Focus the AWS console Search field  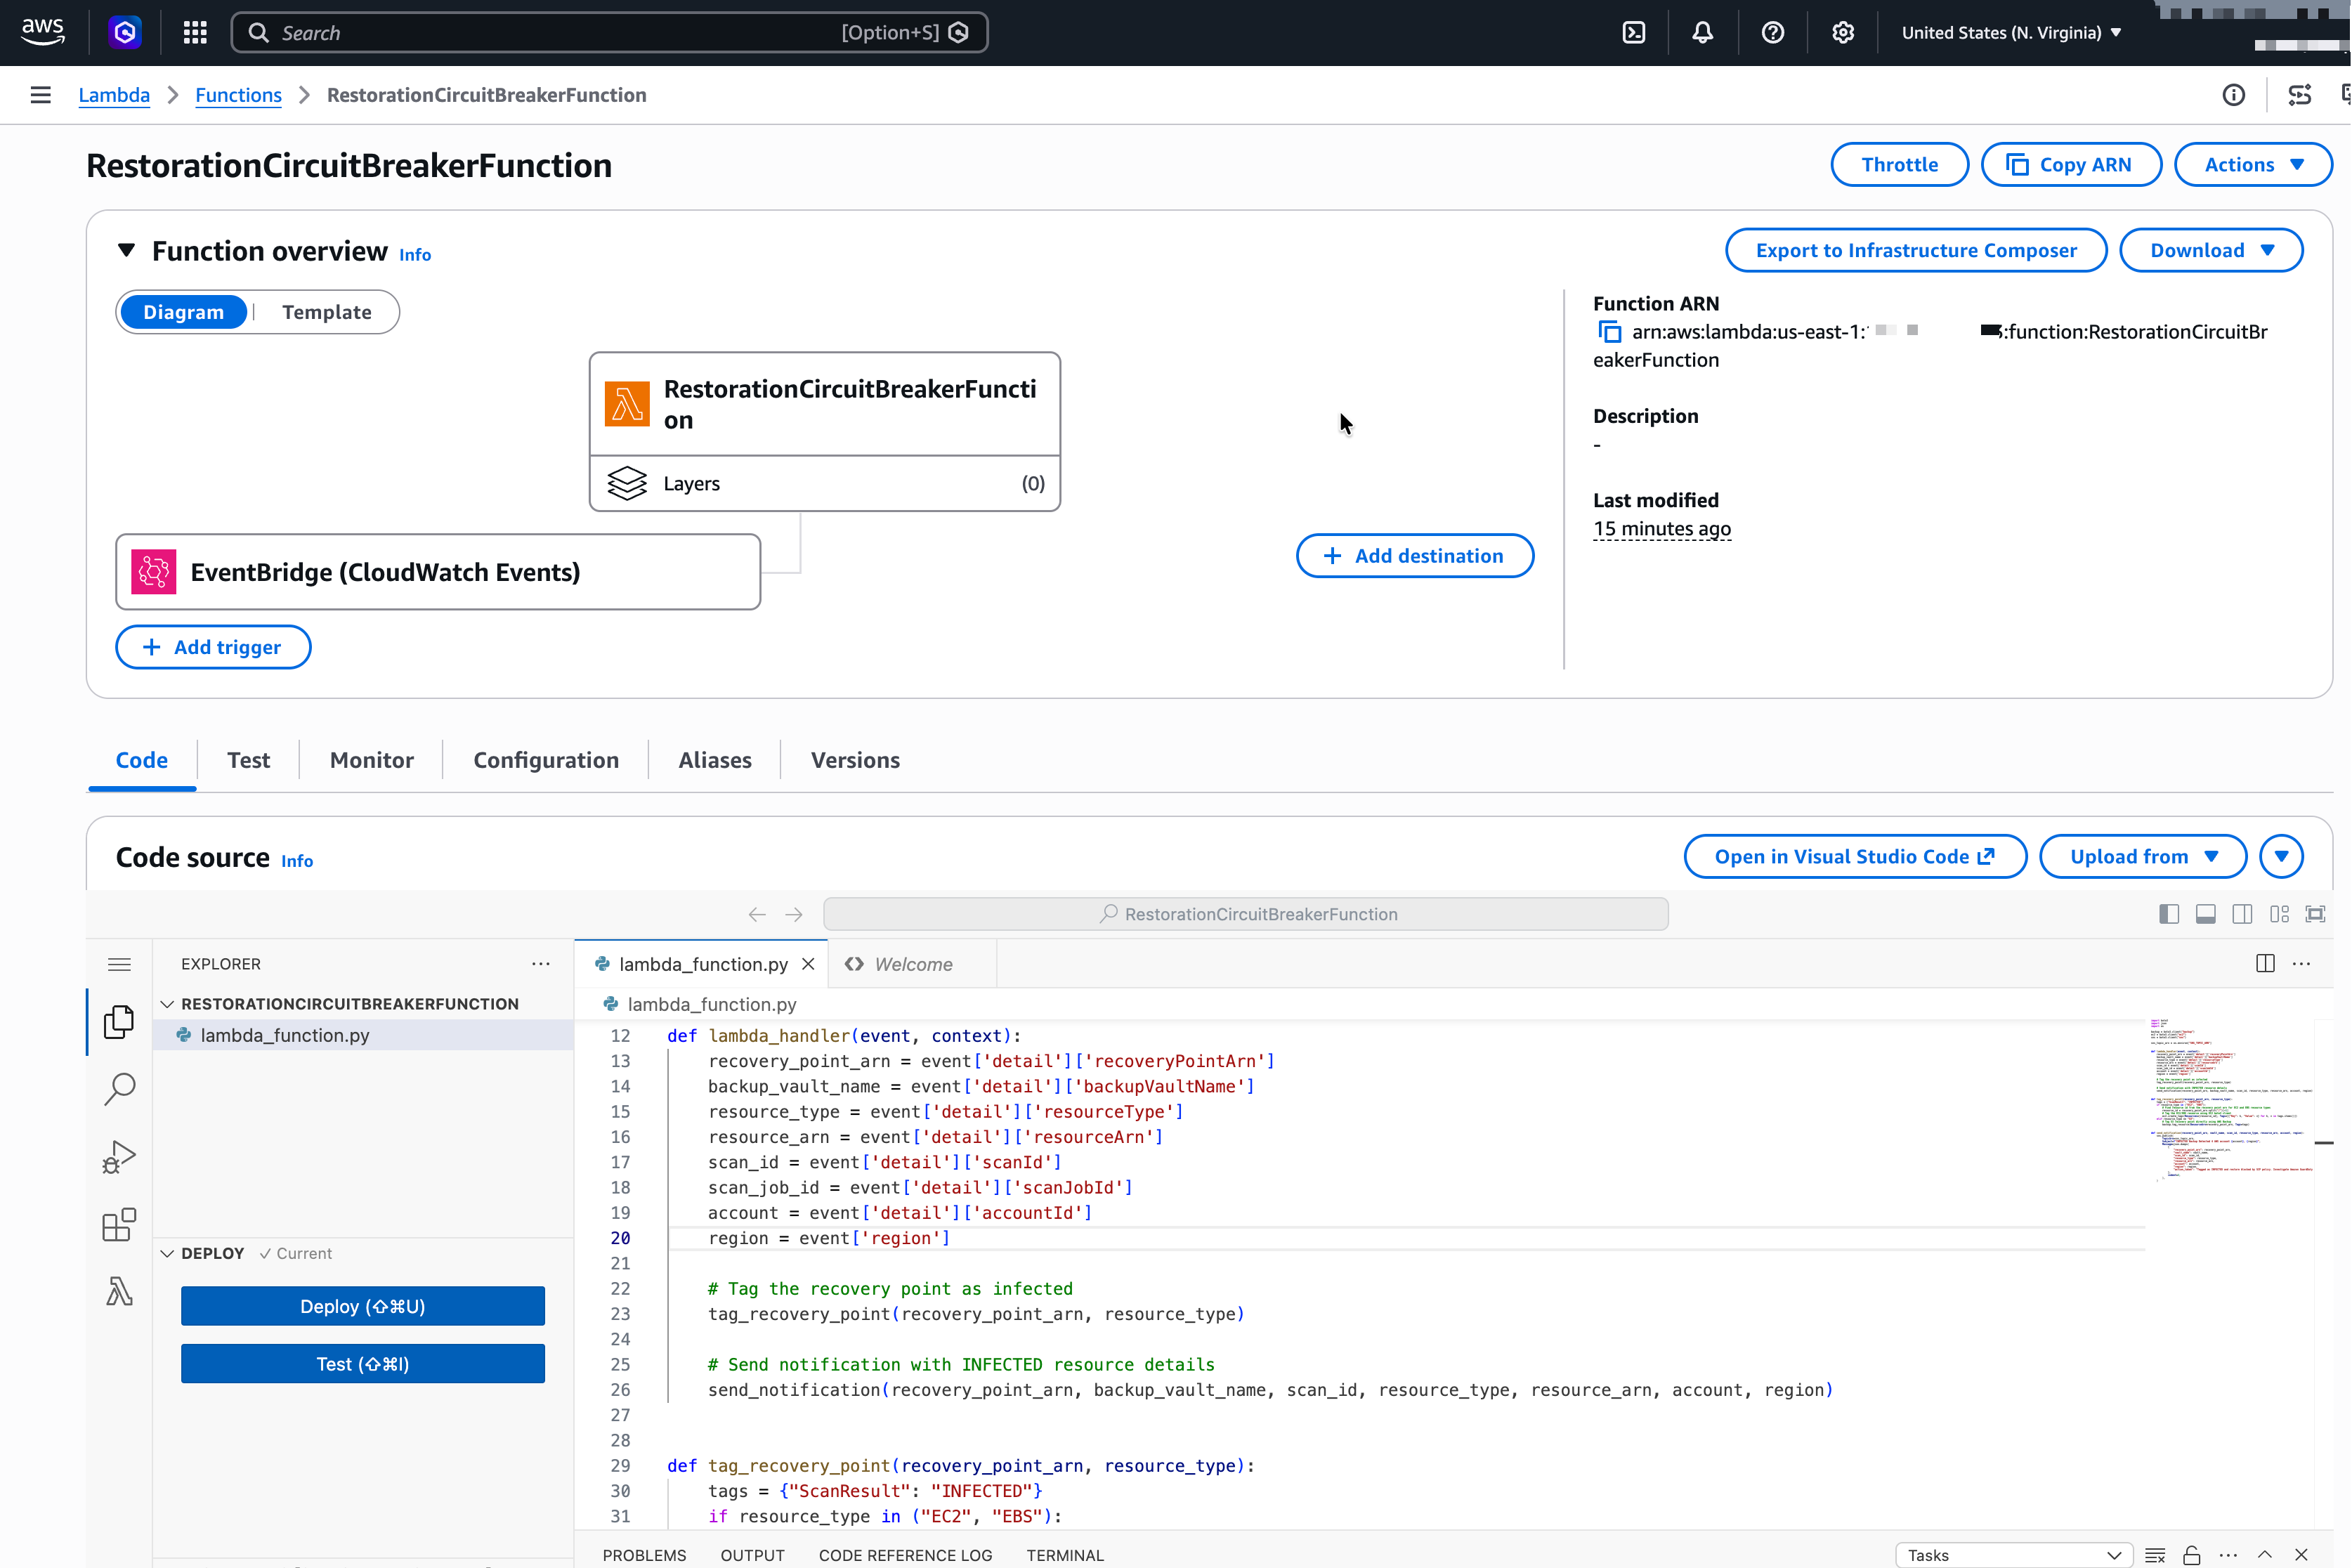click(609, 33)
